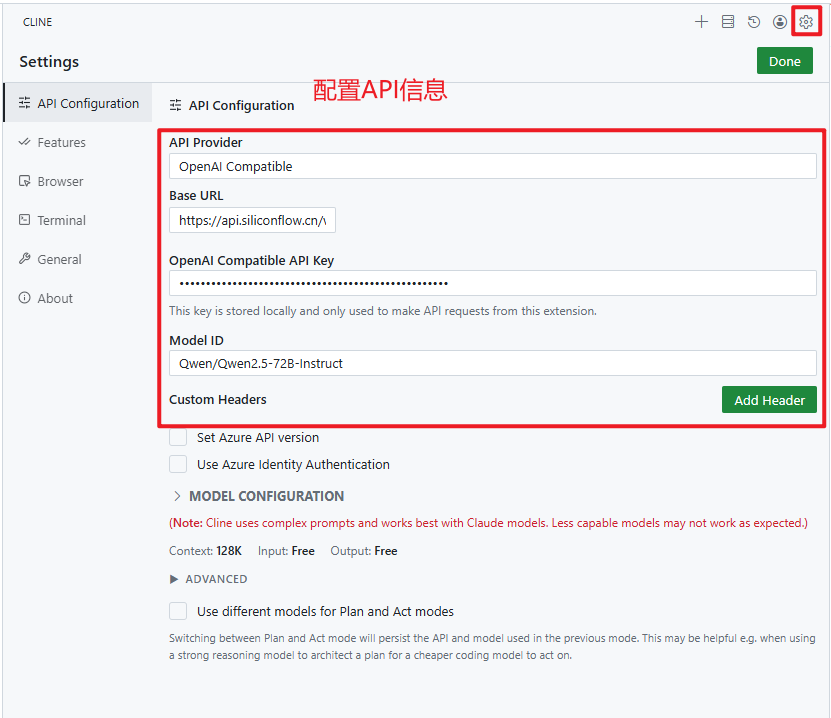Click Done to save settings
This screenshot has width=831, height=718.
point(784,61)
